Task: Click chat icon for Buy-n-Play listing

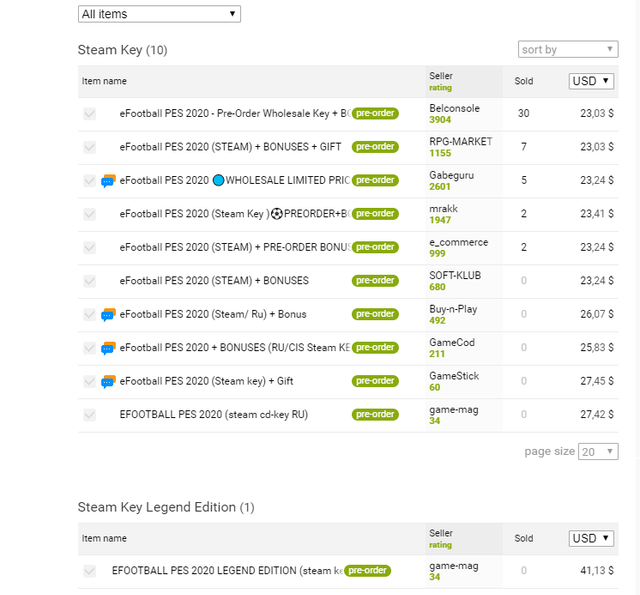Action: 109,315
